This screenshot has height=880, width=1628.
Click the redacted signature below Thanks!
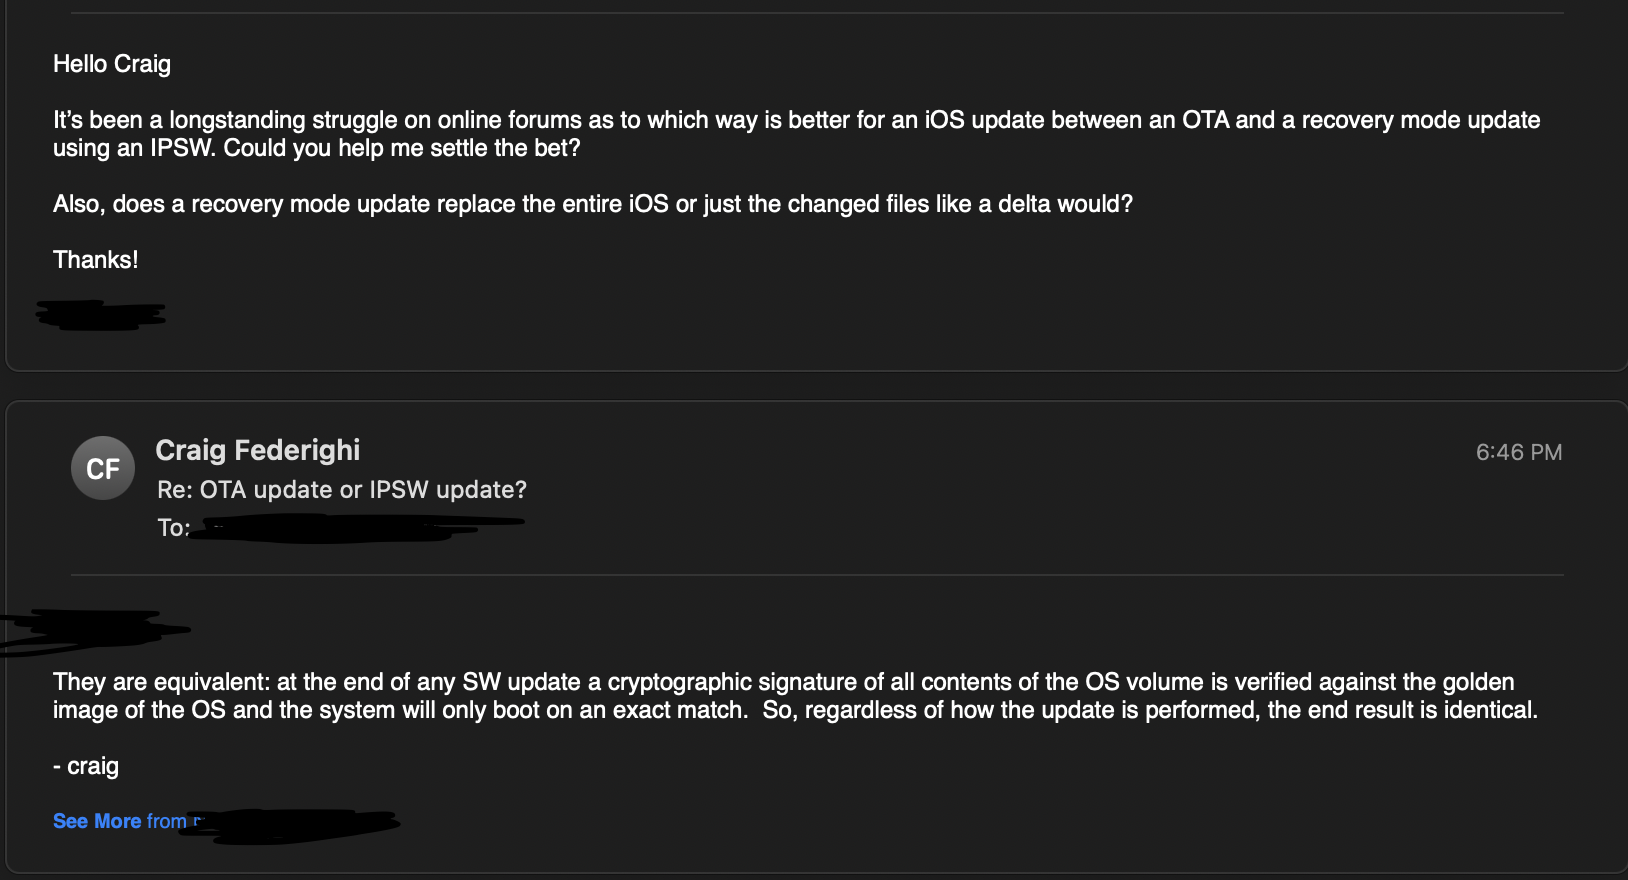[x=100, y=315]
